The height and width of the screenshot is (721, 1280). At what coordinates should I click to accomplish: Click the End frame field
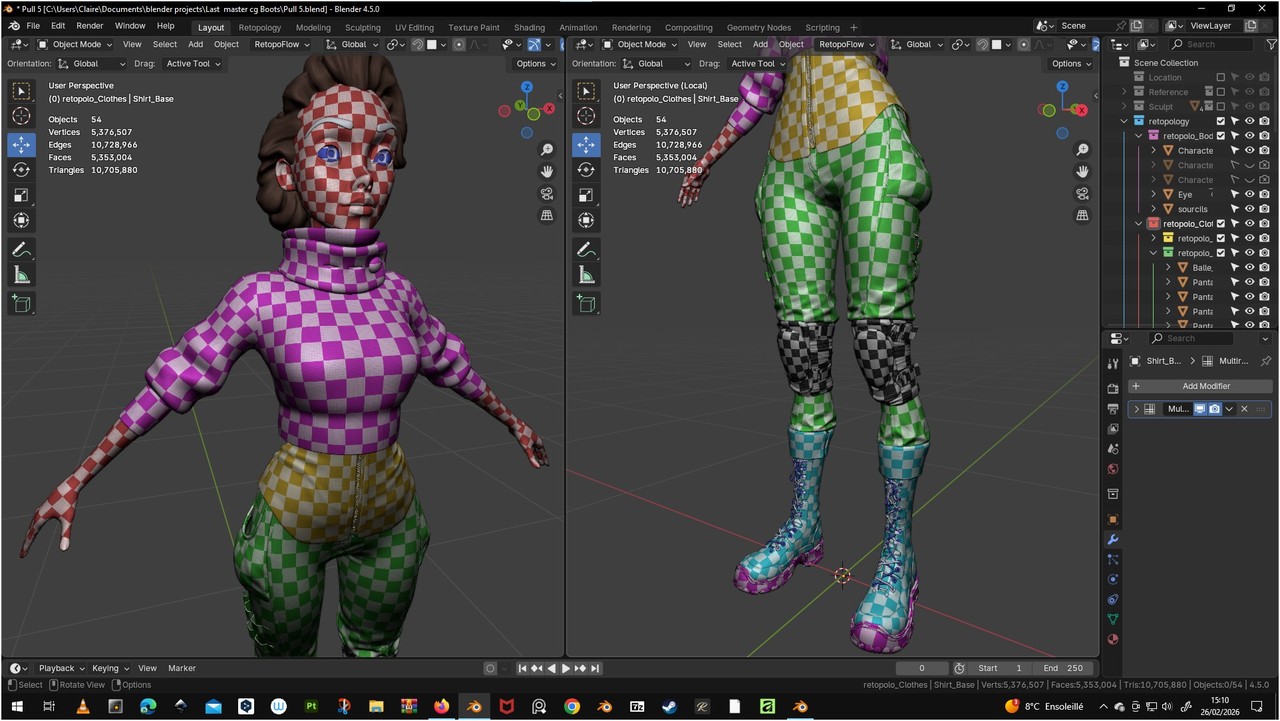pyautogui.click(x=1064, y=668)
